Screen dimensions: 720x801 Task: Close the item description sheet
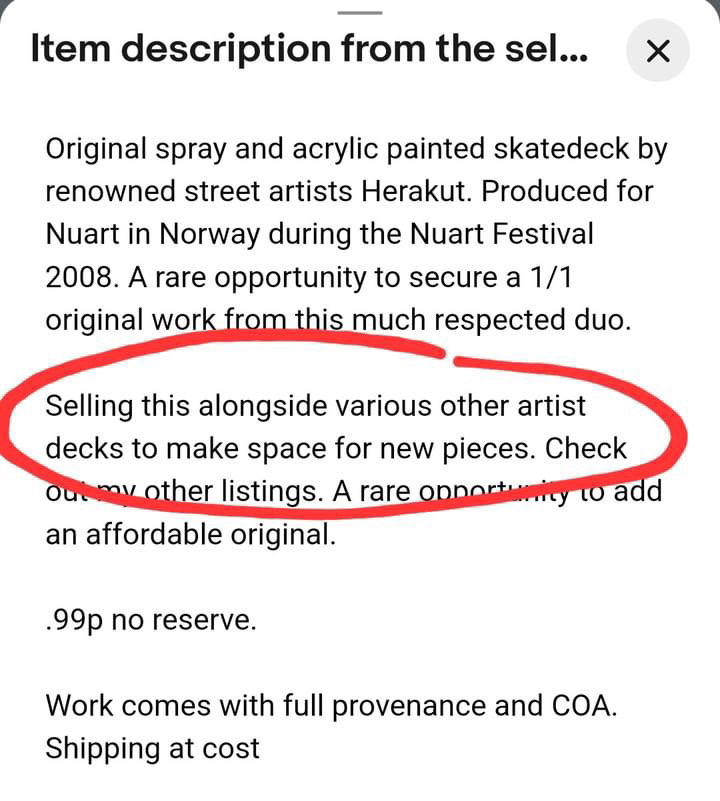pos(658,51)
